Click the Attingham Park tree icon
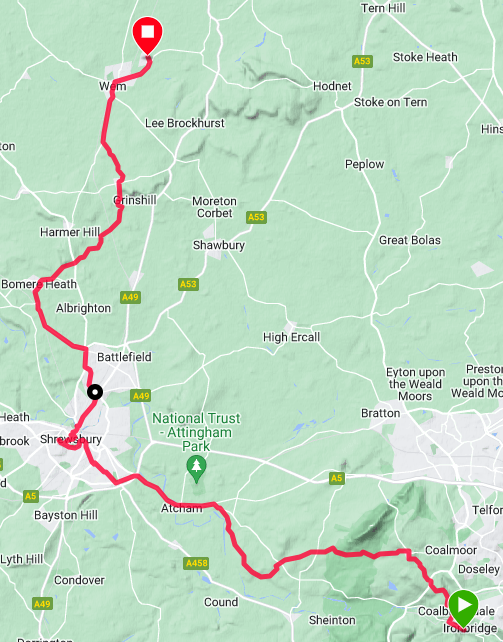 [196, 469]
